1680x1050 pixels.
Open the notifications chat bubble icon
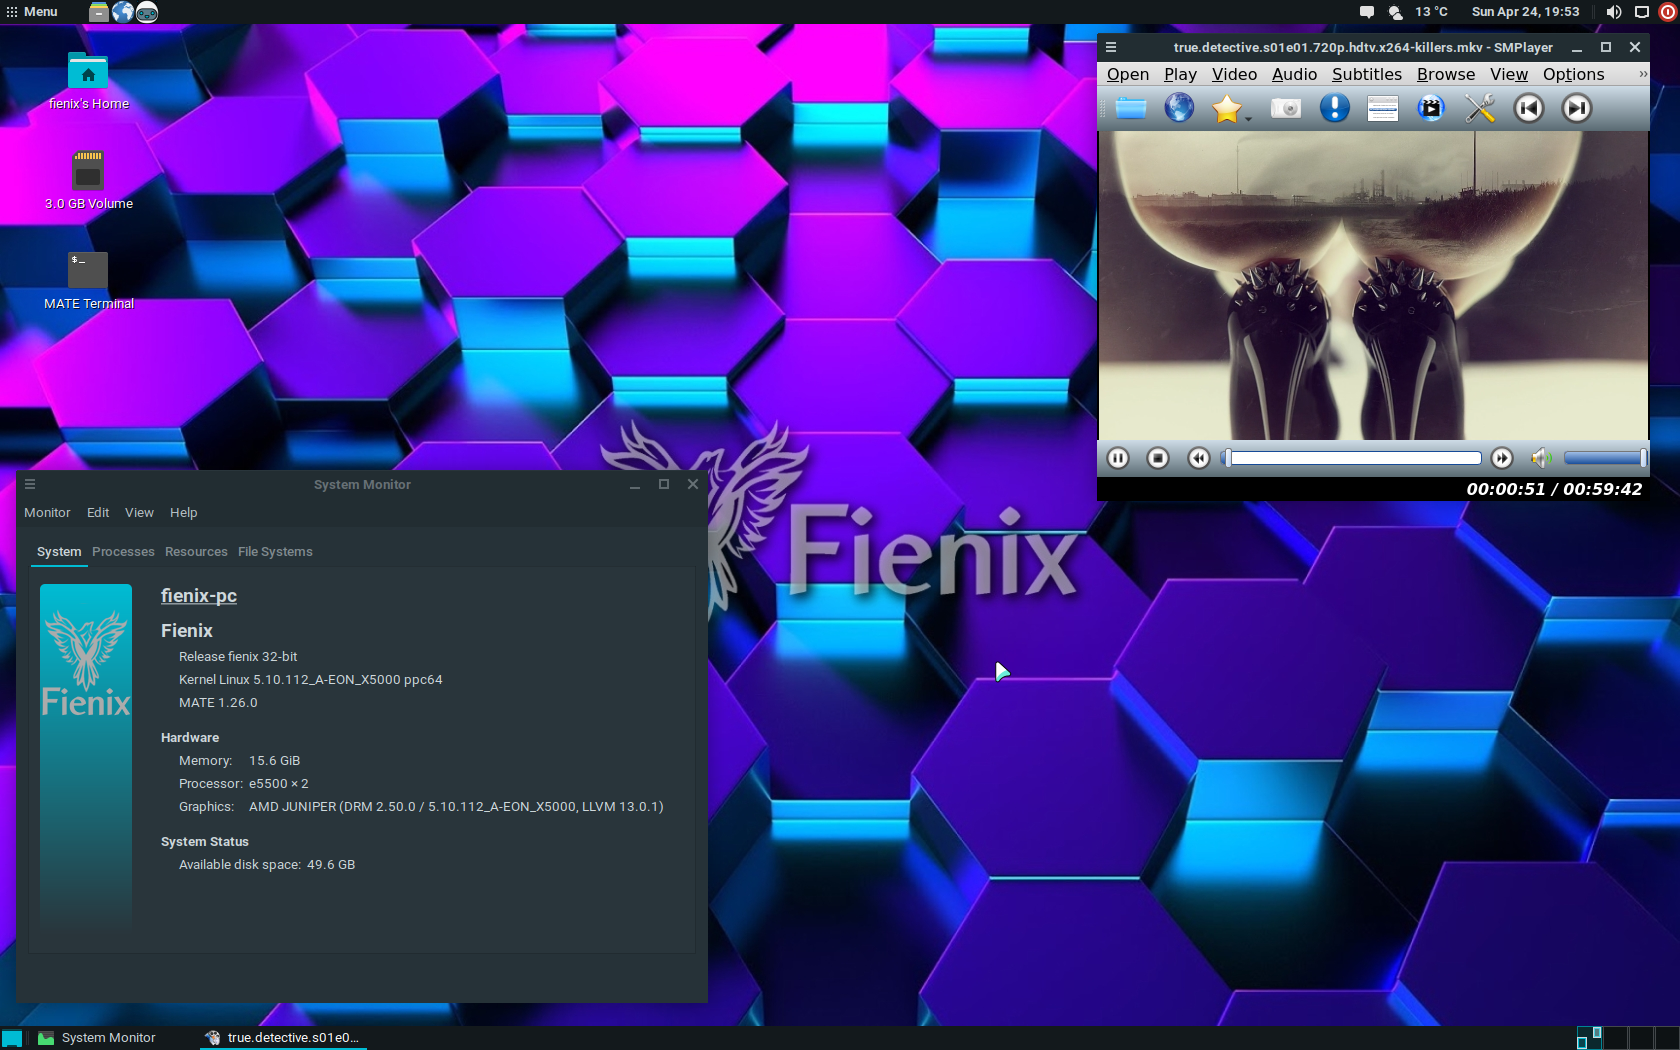[1367, 12]
